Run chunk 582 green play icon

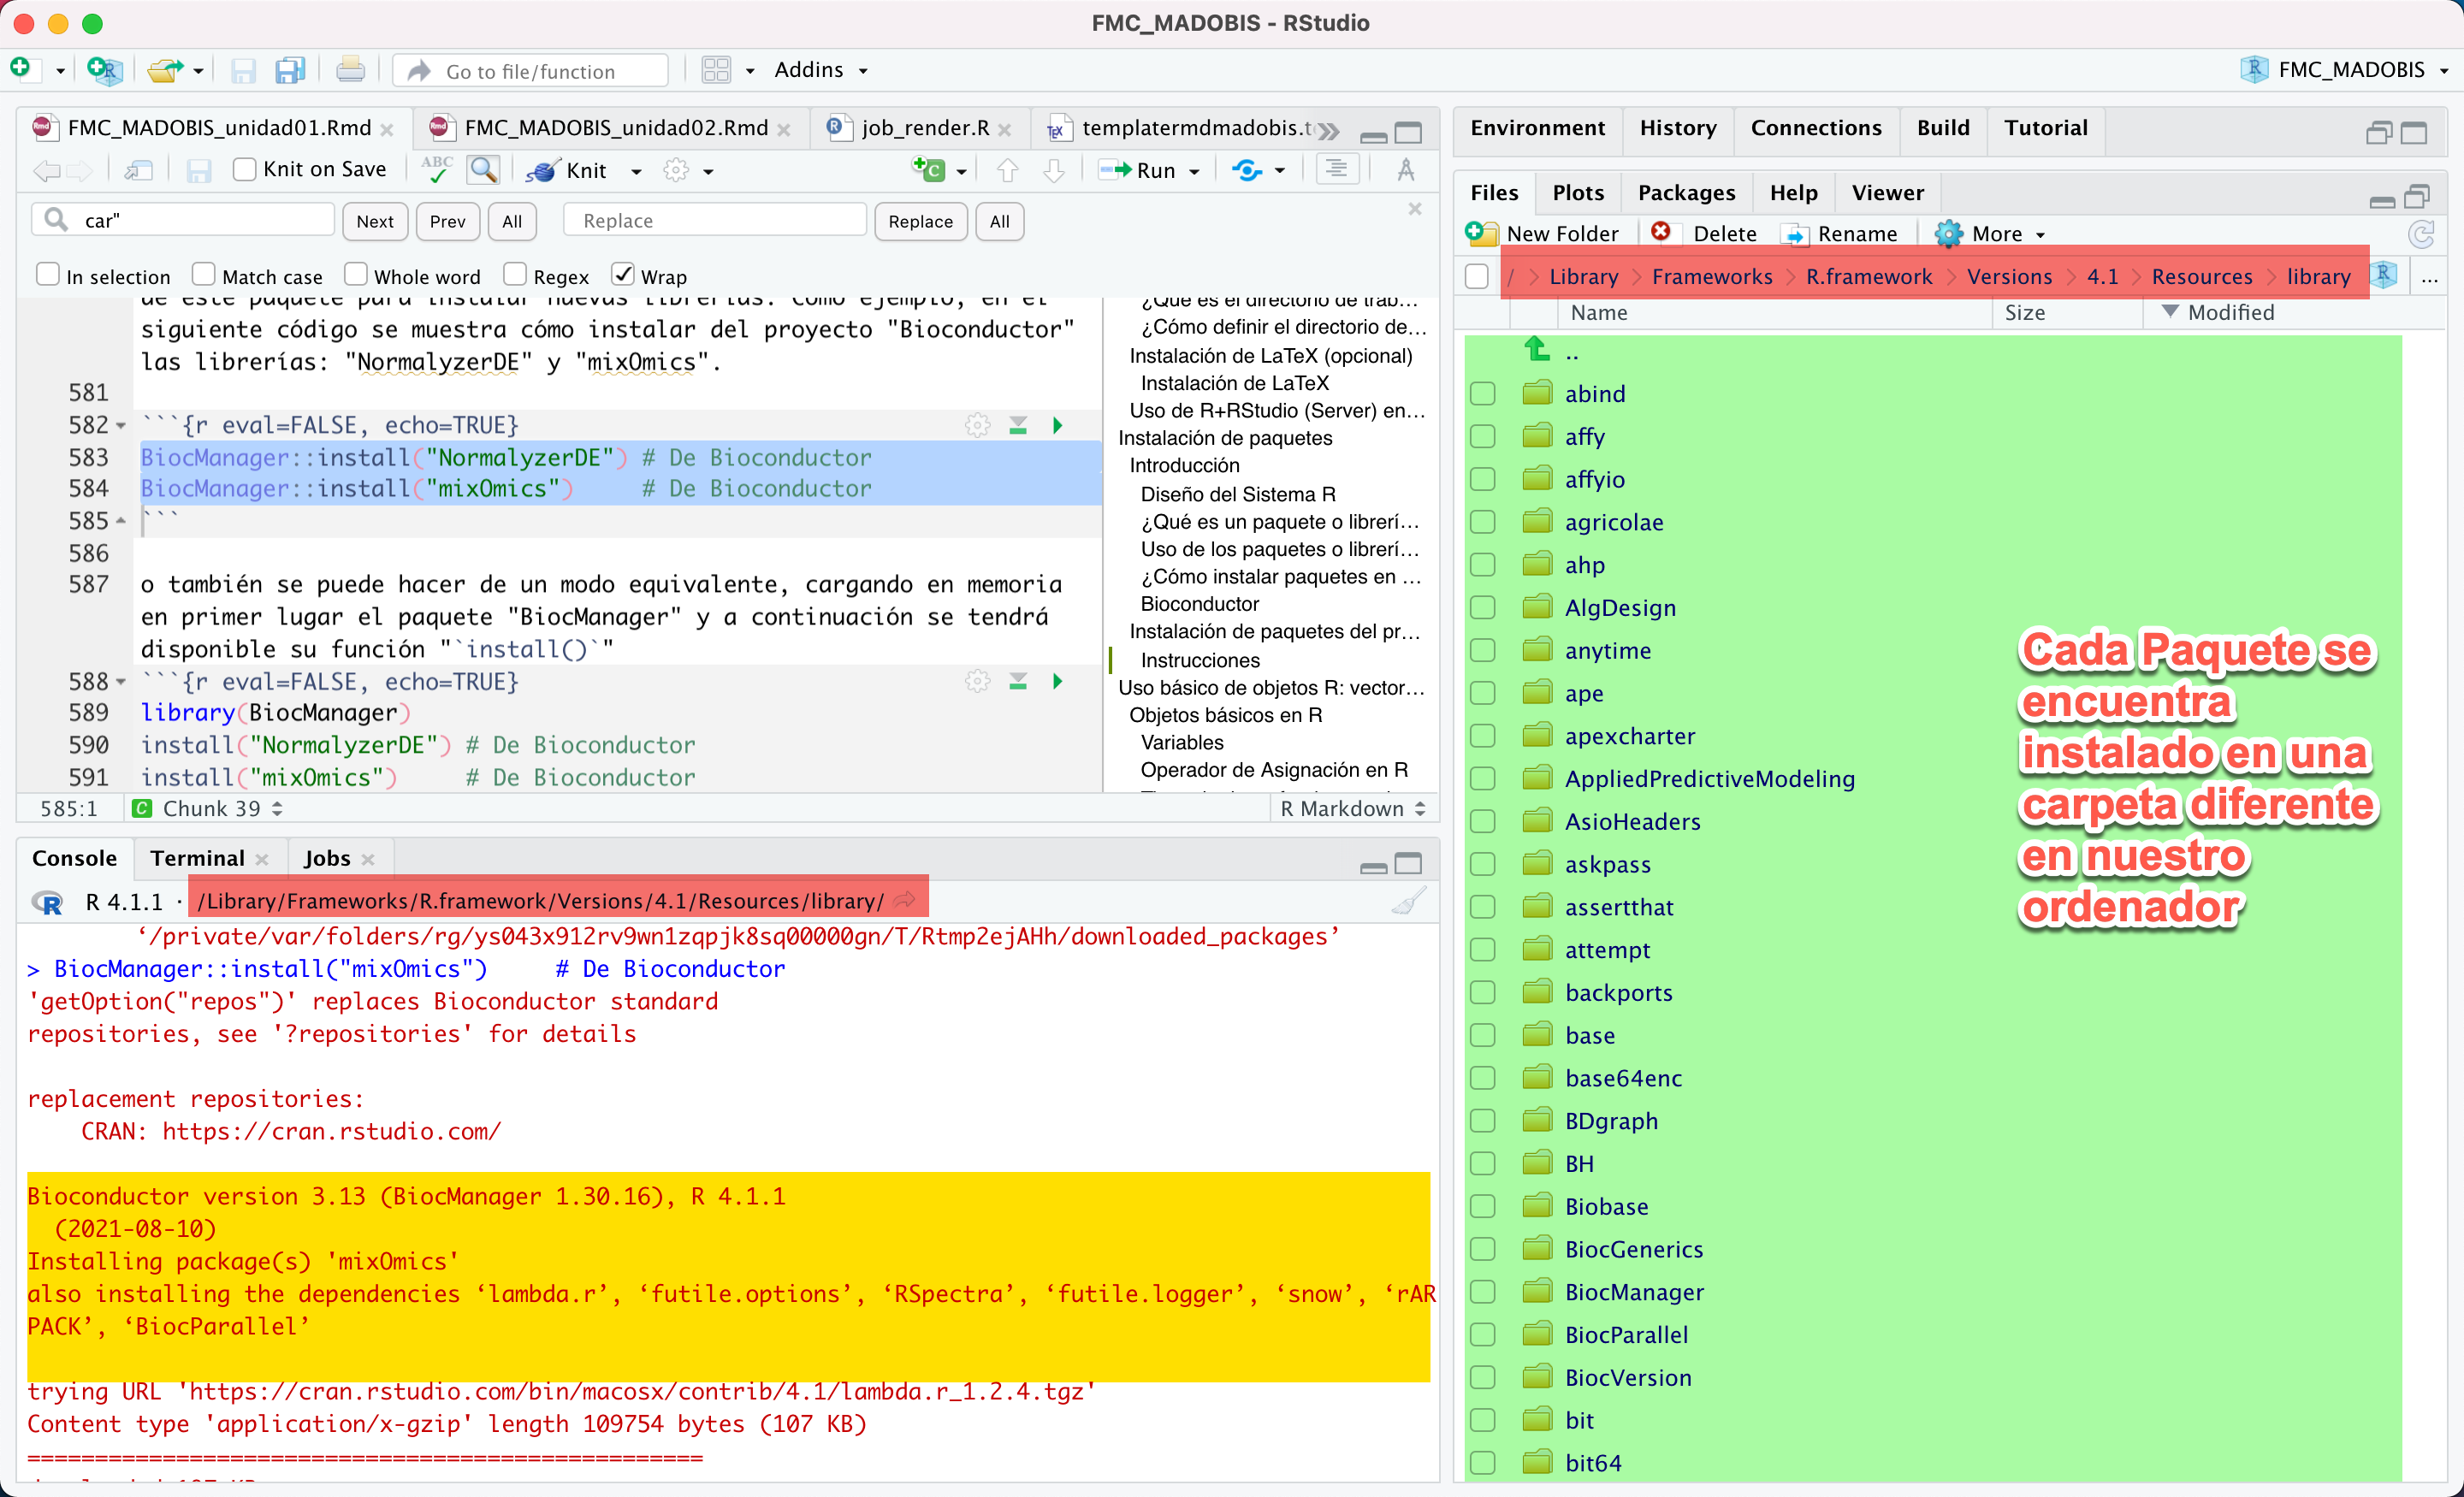[1057, 425]
